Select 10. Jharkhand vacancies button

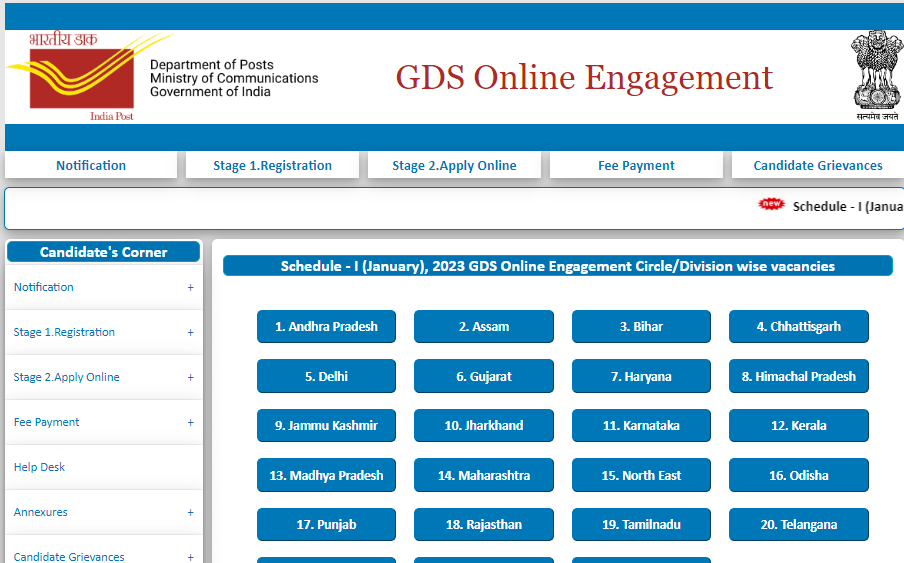484,425
